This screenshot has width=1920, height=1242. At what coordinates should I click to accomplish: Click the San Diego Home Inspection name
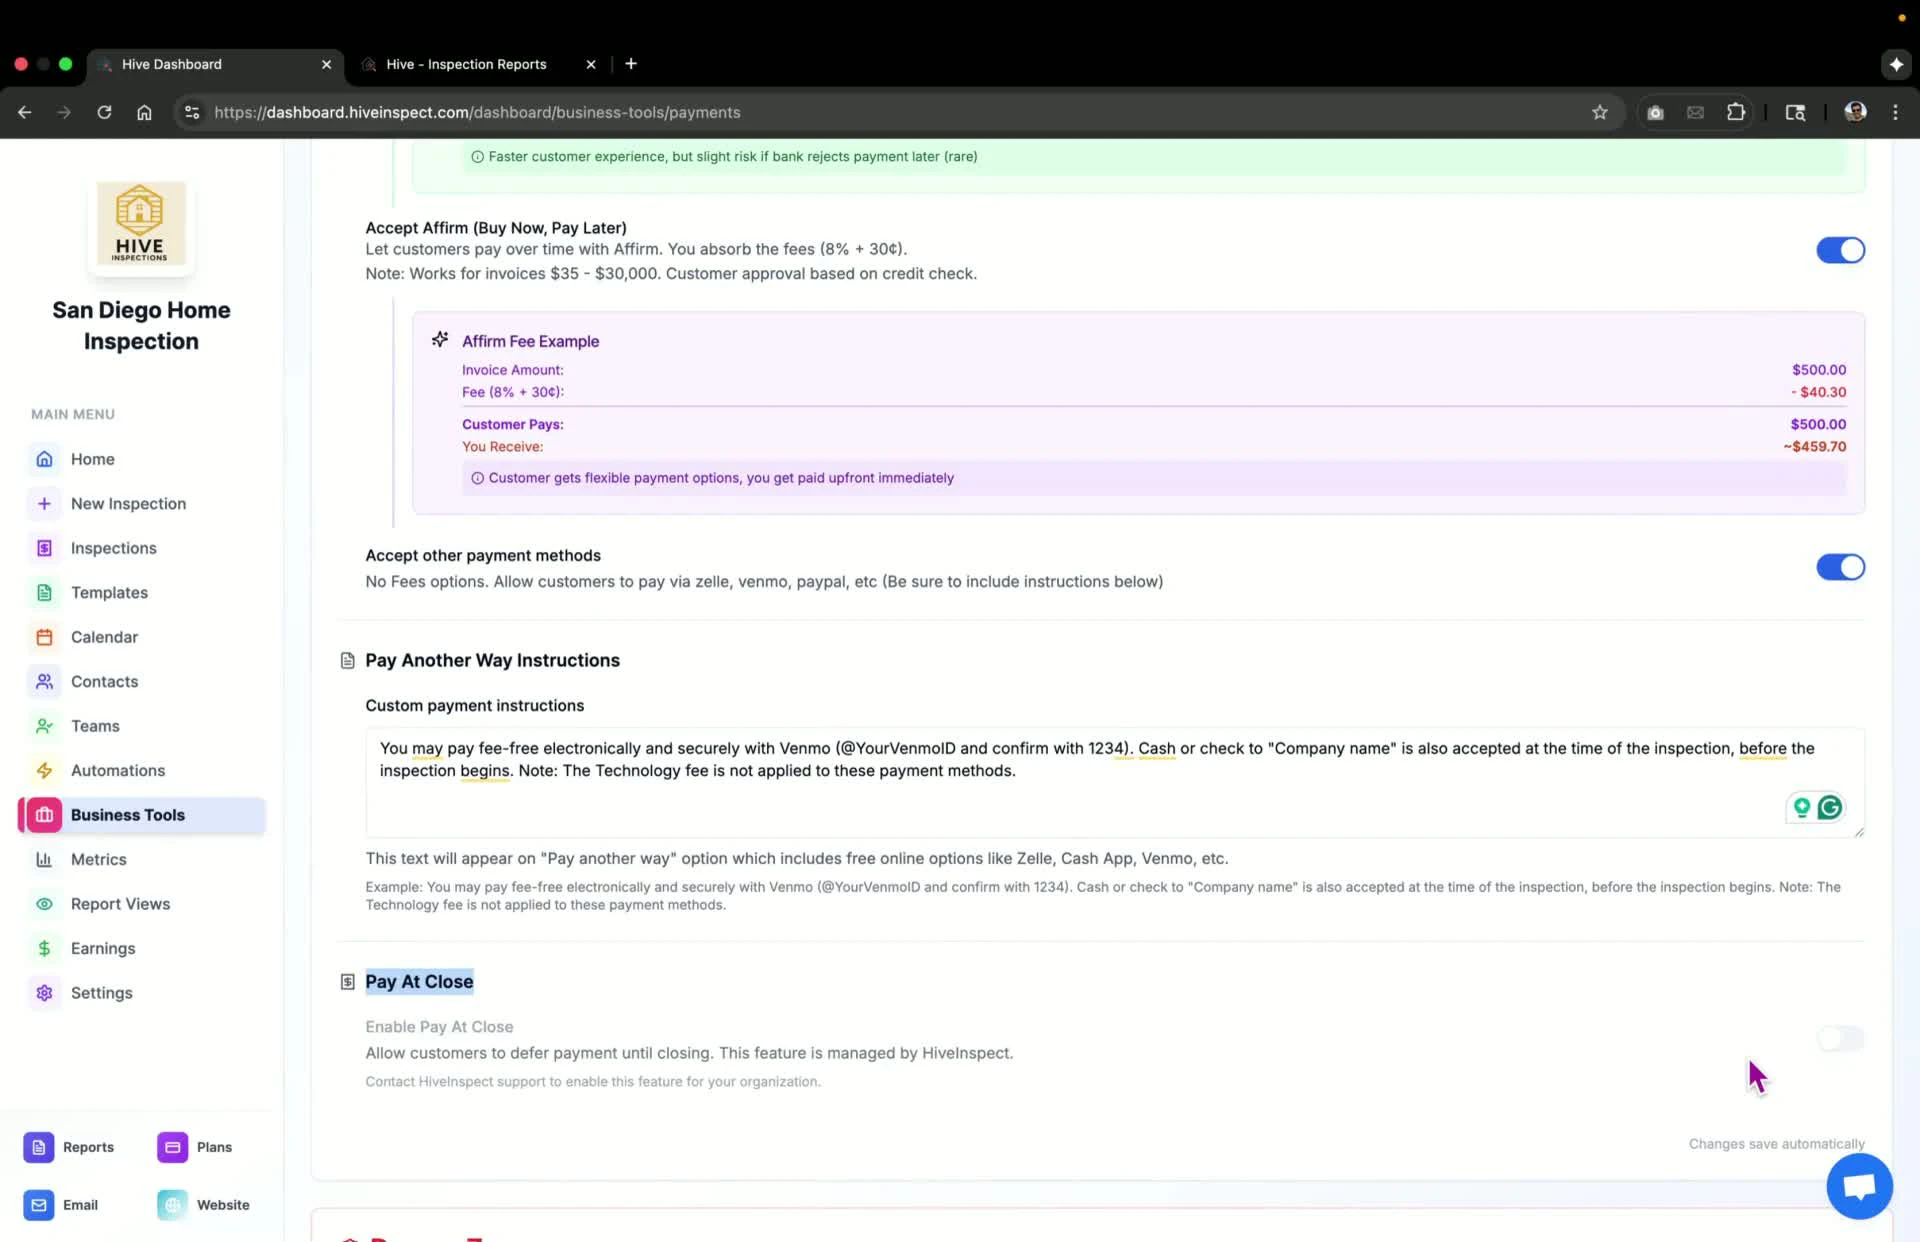coord(141,326)
